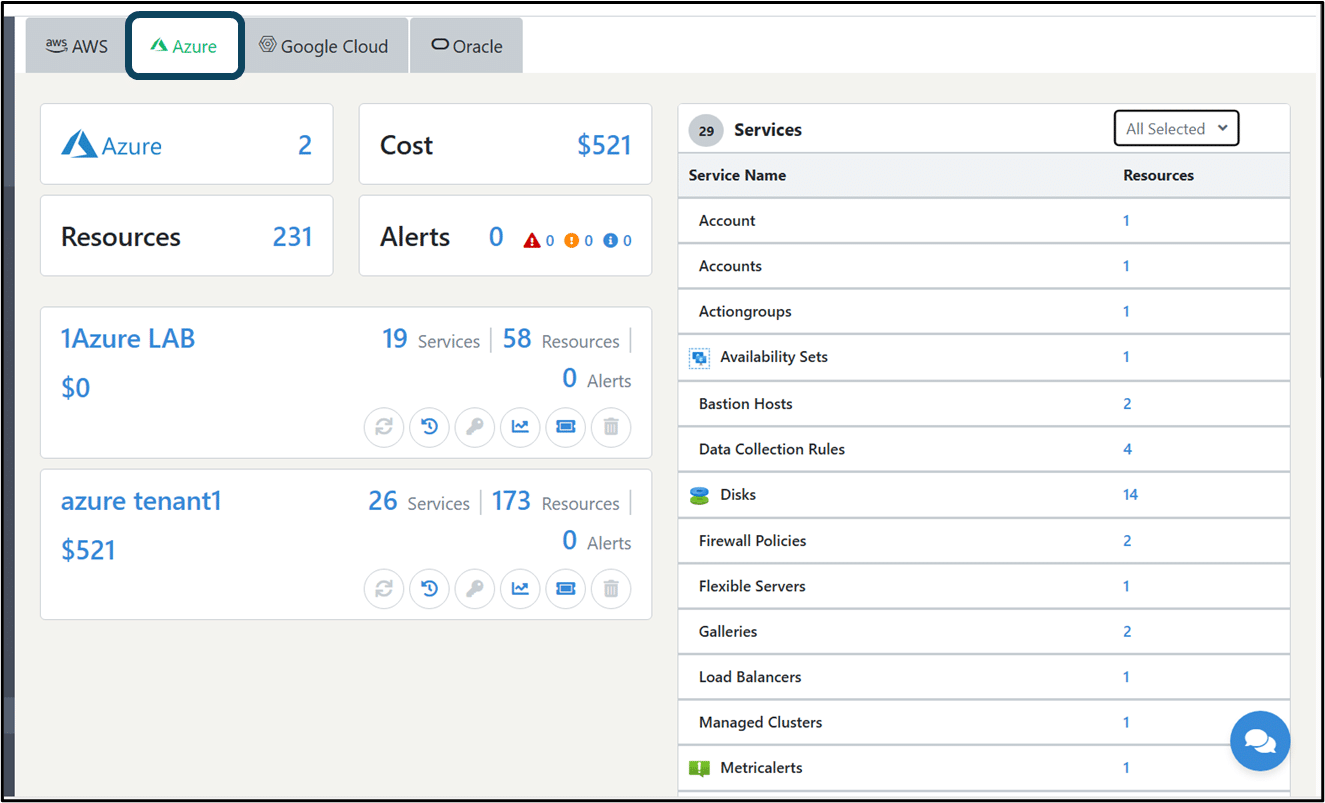This screenshot has width=1325, height=803.
Task: Click the total Resources count 231
Action: coord(292,237)
